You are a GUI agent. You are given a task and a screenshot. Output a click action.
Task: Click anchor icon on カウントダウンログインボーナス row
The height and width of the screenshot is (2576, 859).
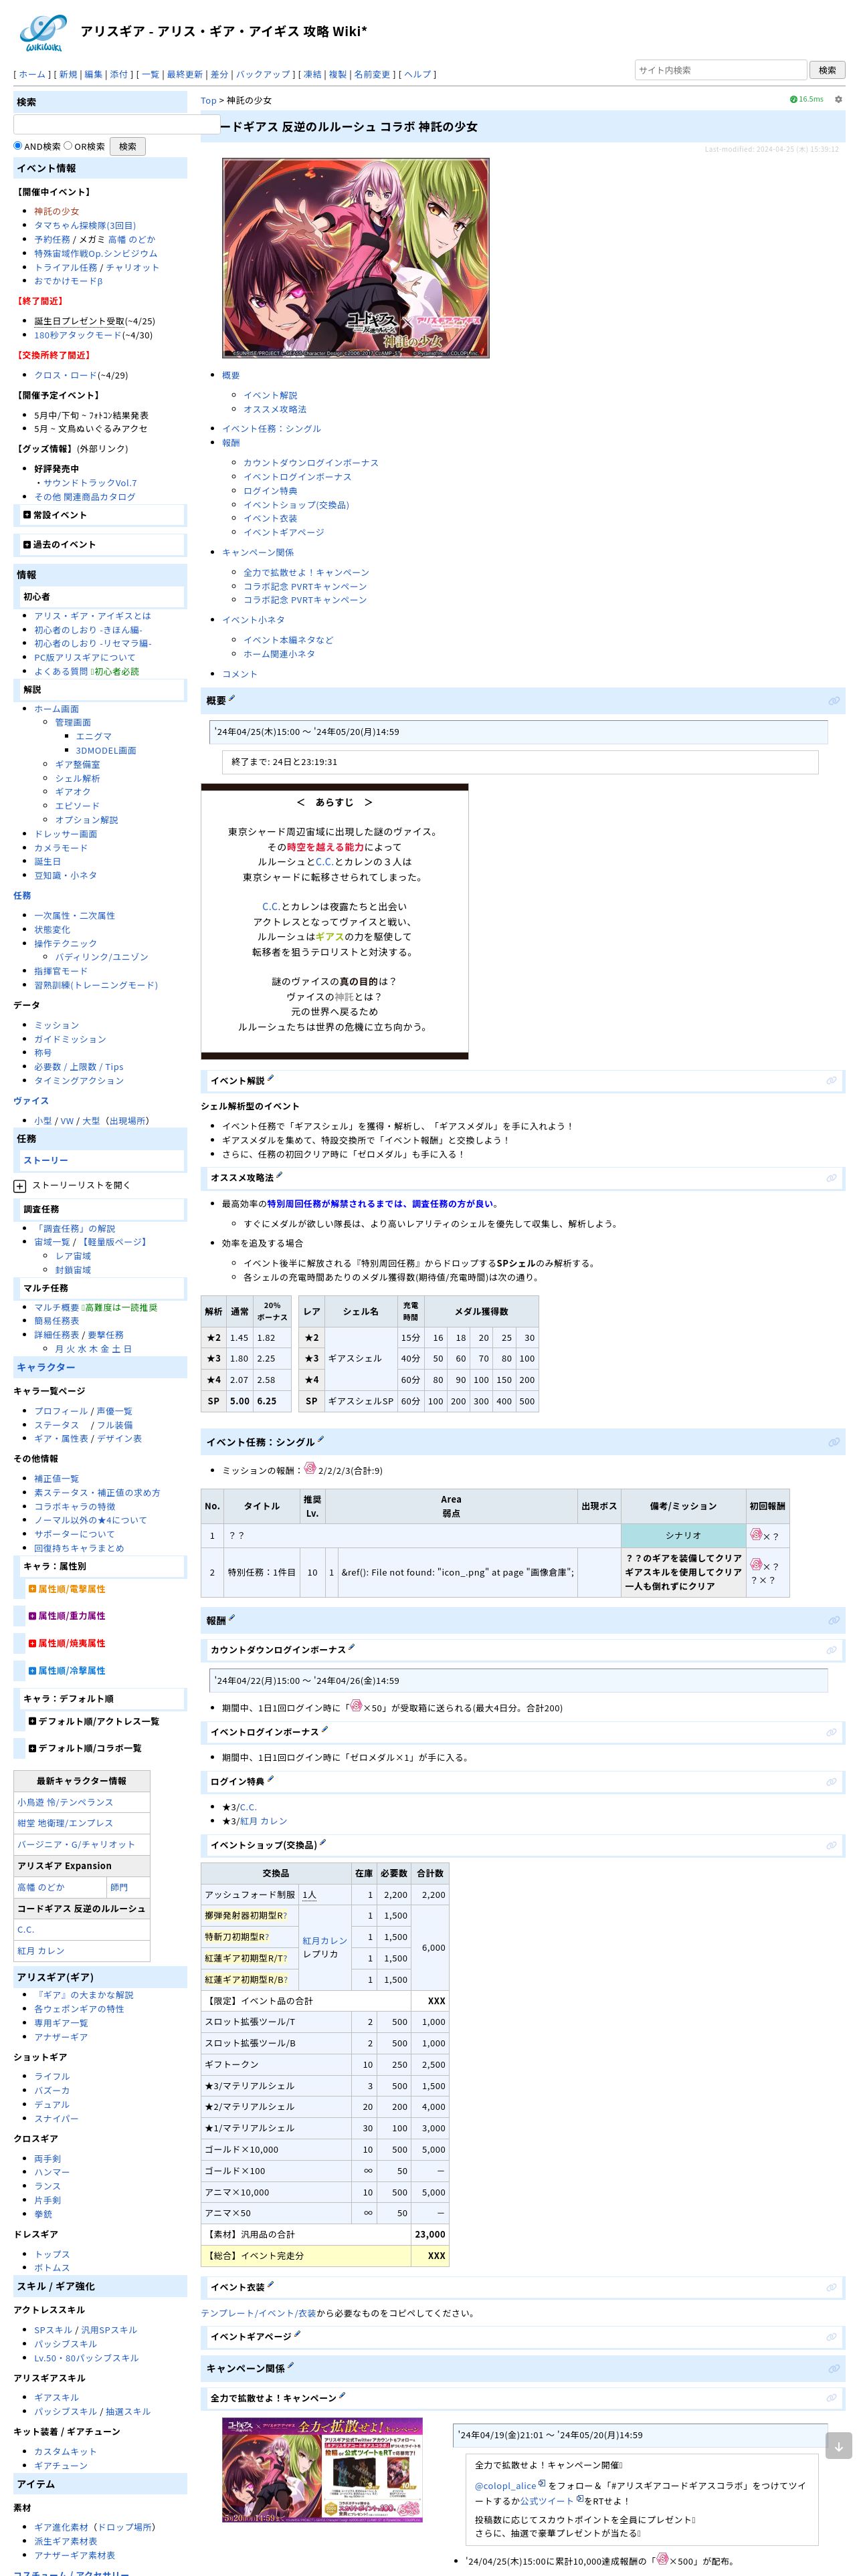click(x=831, y=1650)
